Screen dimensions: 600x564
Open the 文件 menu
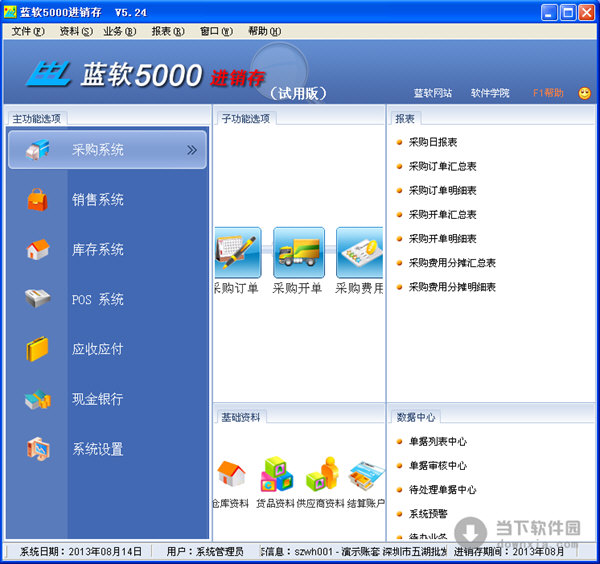[27, 31]
